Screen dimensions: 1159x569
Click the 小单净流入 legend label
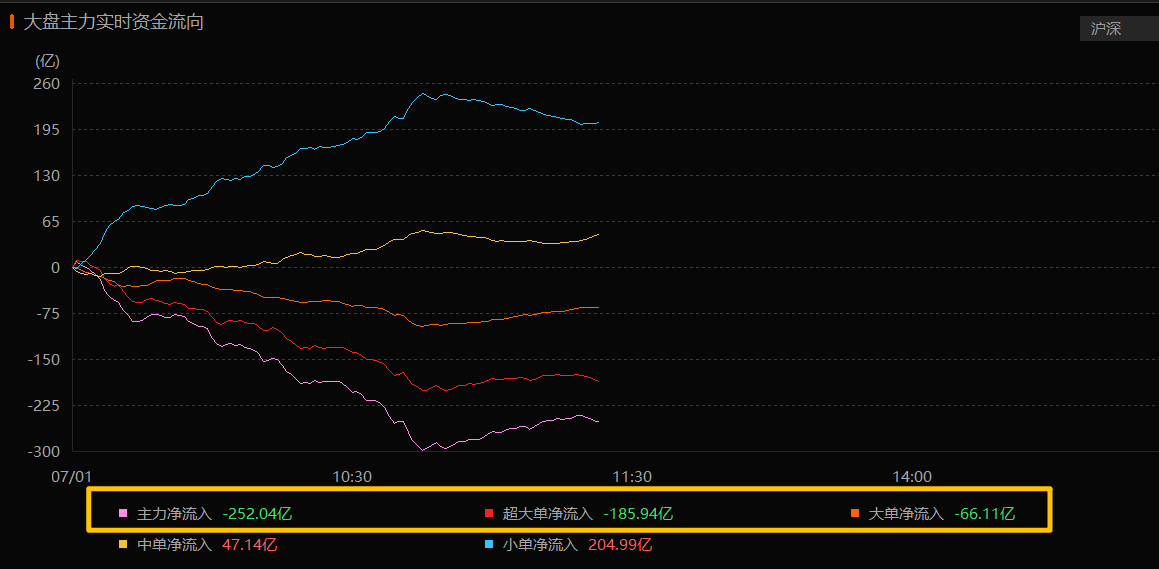point(540,545)
